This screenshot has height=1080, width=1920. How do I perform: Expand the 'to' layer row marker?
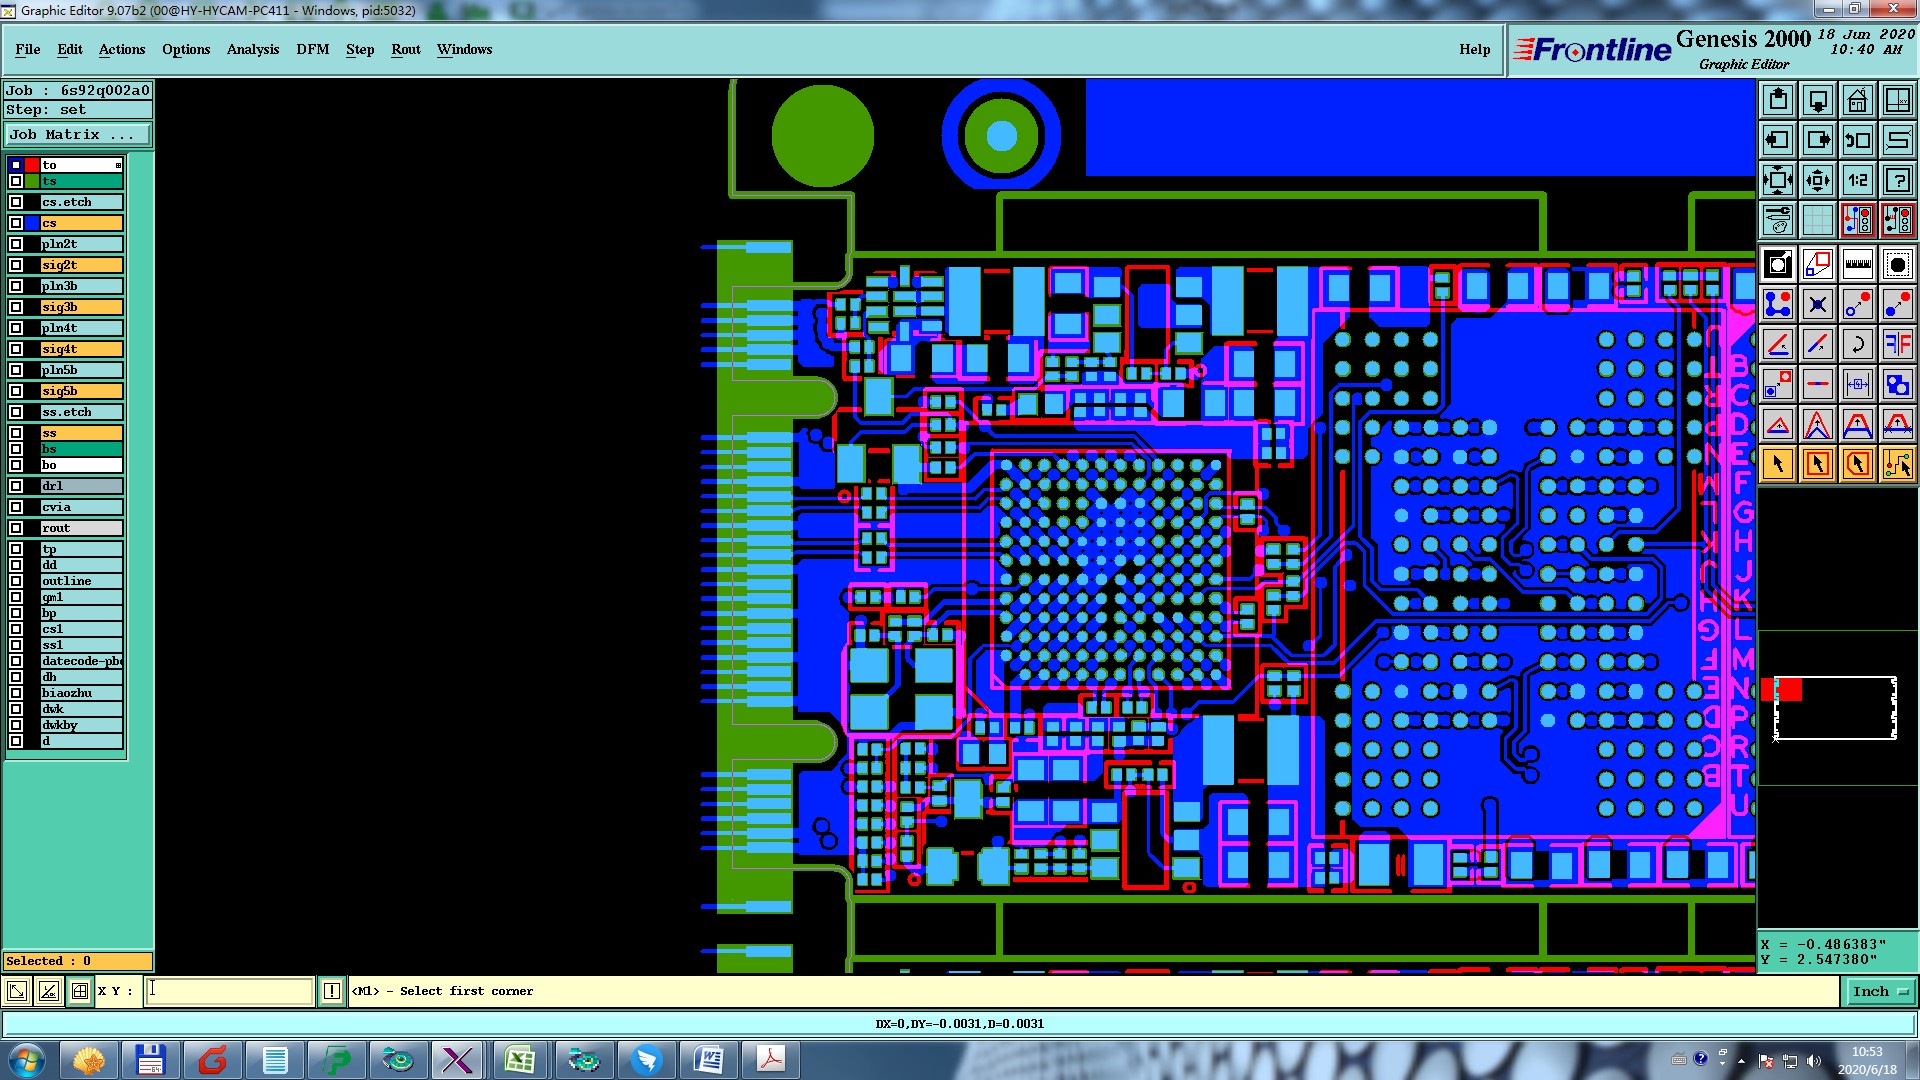pos(118,165)
